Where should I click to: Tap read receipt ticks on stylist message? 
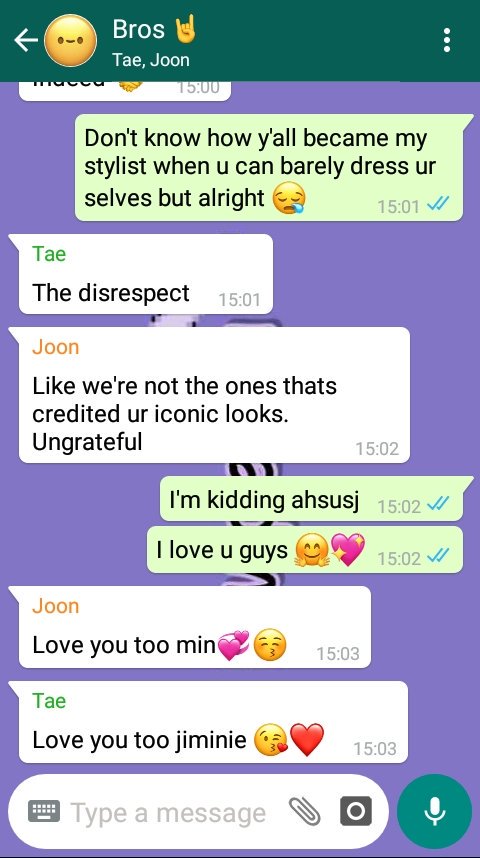coord(438,205)
